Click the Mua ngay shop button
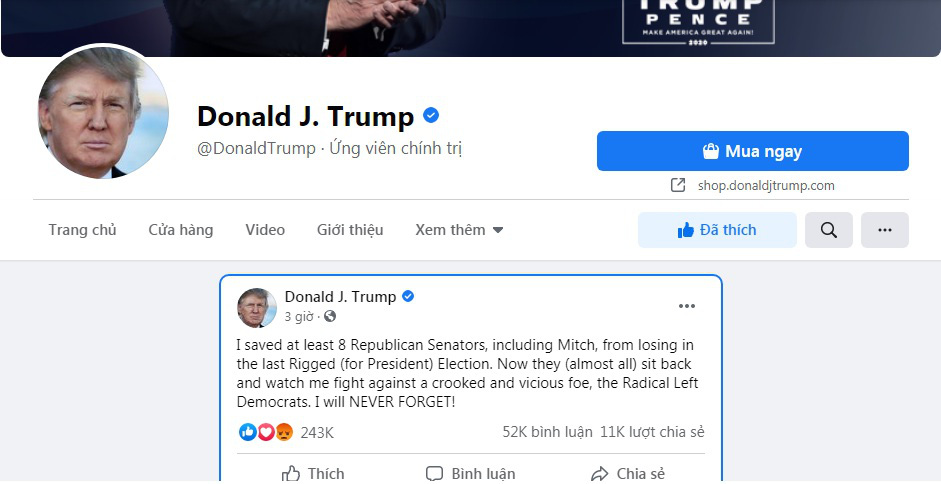Image resolution: width=941 pixels, height=484 pixels. (x=753, y=151)
